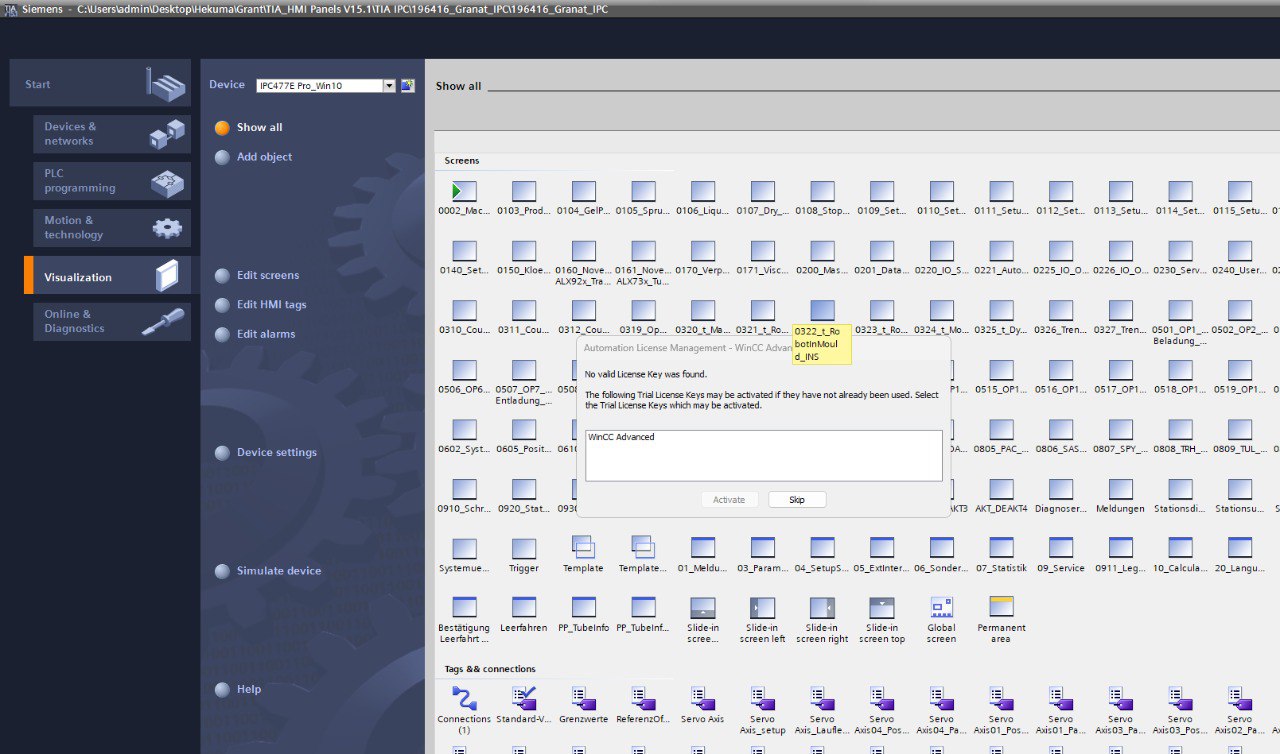Open the first Template icon
Viewport: 1280px width, 754px height.
coord(583,547)
